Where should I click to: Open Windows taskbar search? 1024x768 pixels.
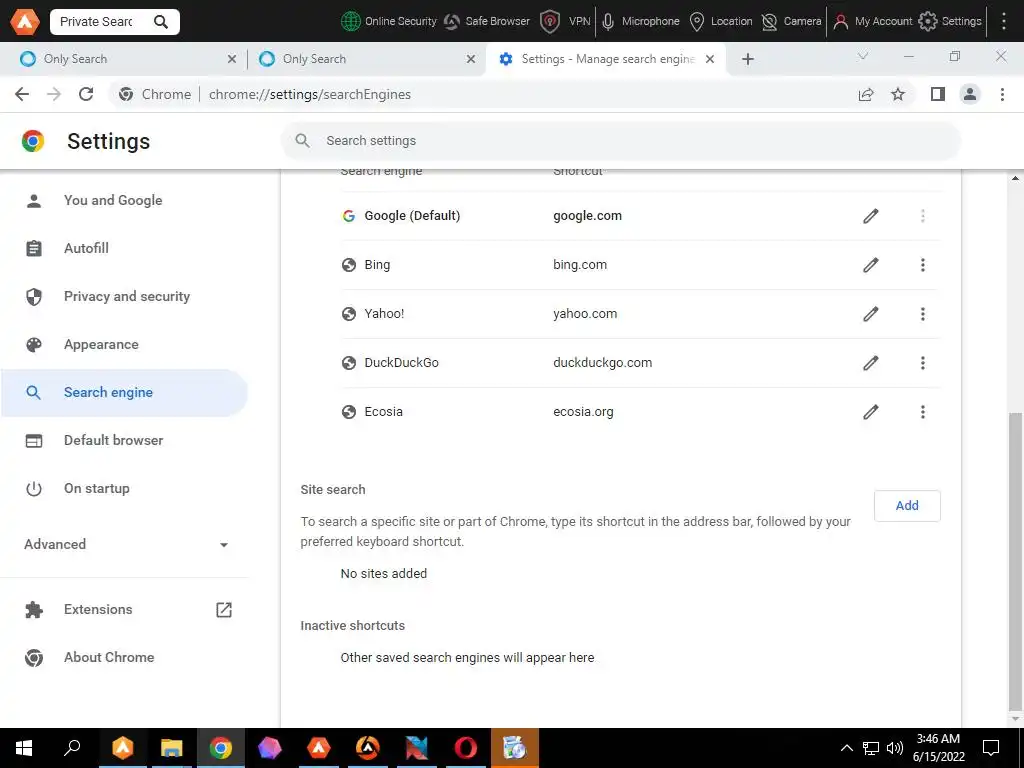(x=72, y=748)
